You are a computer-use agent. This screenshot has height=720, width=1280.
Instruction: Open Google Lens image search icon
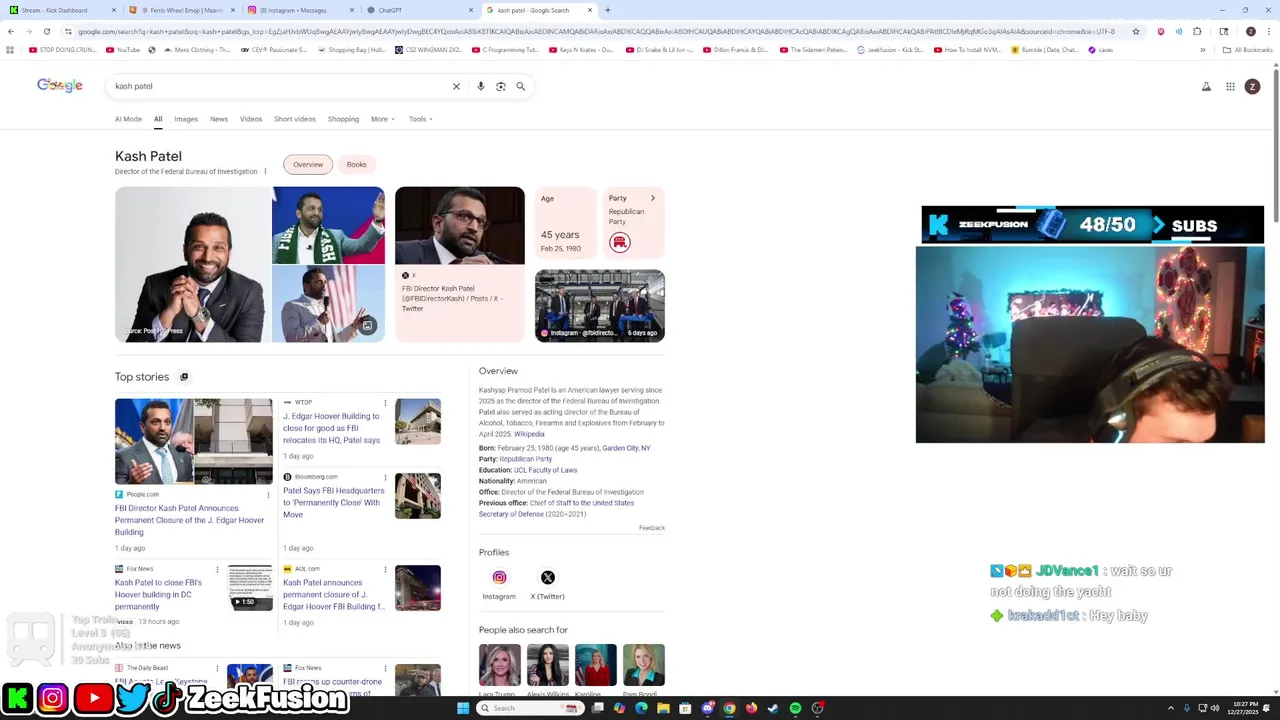501,86
